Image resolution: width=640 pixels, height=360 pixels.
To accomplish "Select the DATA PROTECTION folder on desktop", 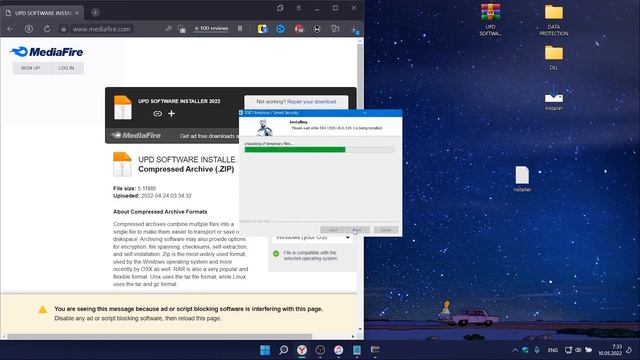I will click(553, 20).
